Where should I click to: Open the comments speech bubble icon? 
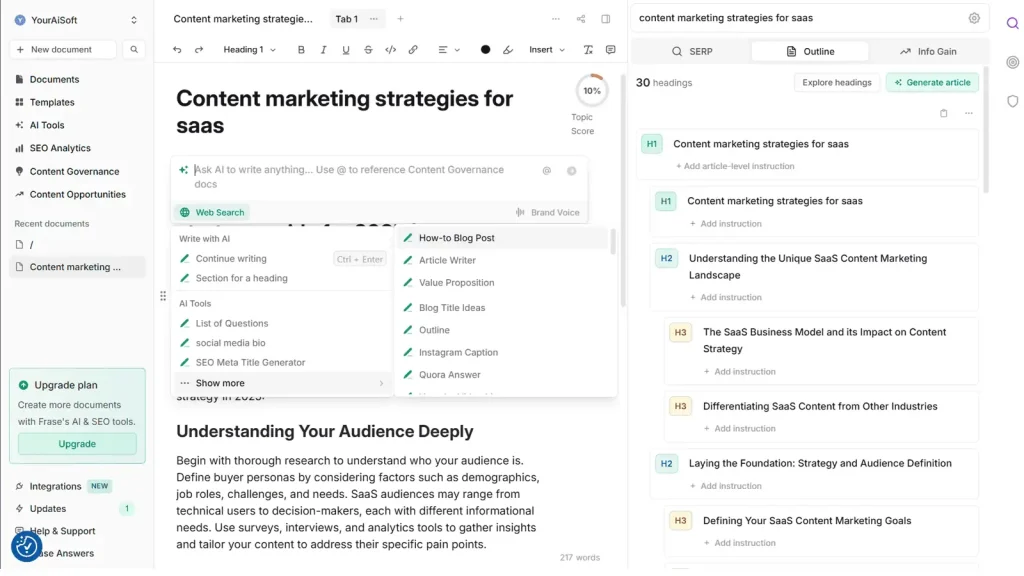point(610,50)
